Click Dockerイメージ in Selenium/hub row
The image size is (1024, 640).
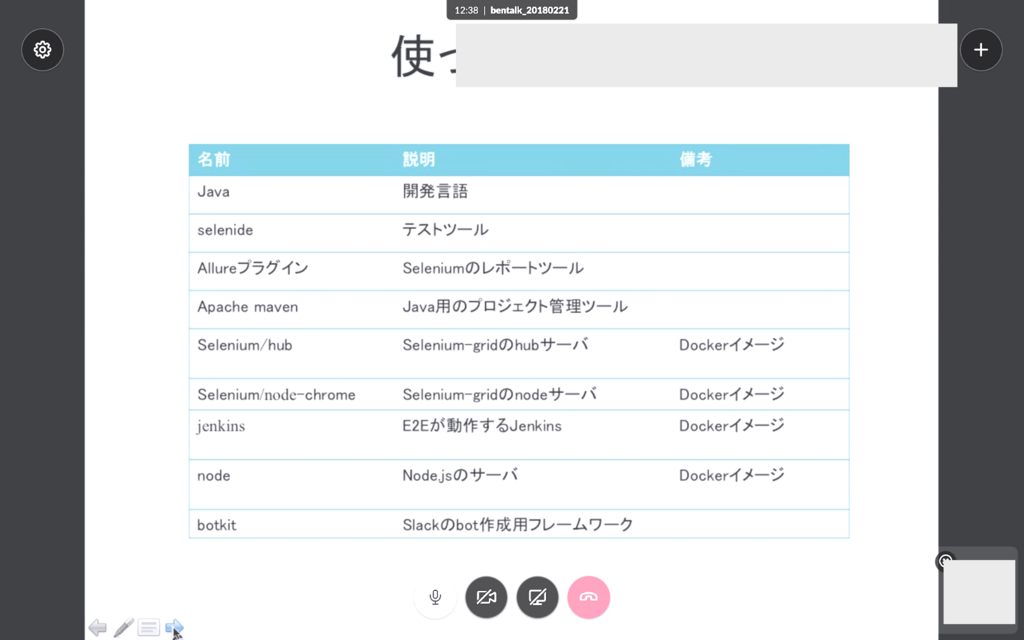[731, 345]
